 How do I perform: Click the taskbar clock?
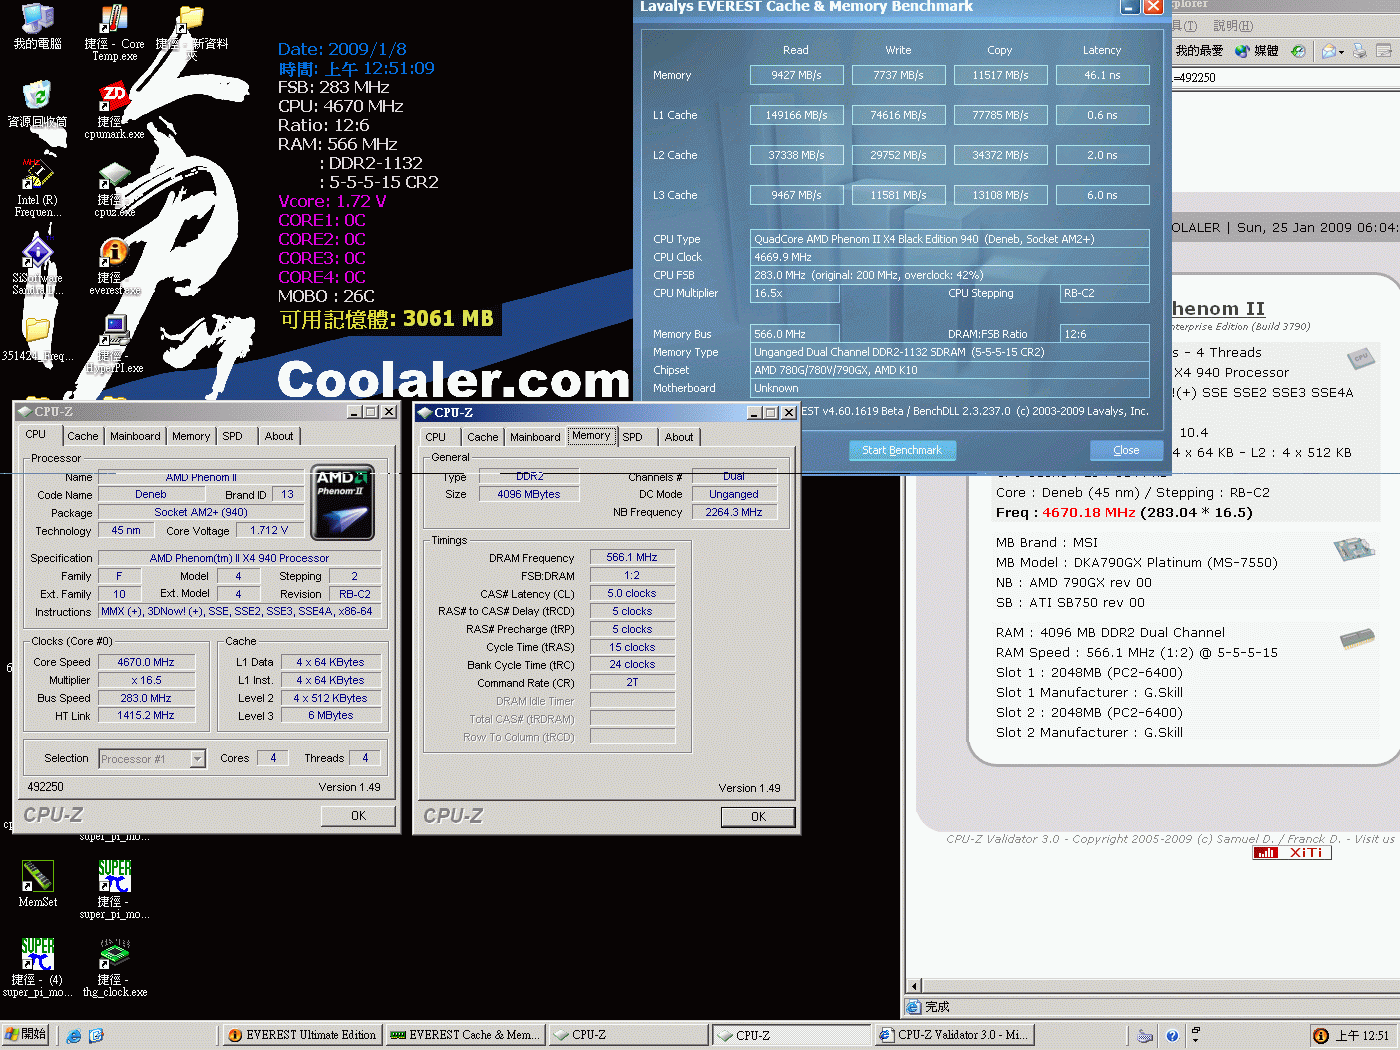pos(1362,1036)
